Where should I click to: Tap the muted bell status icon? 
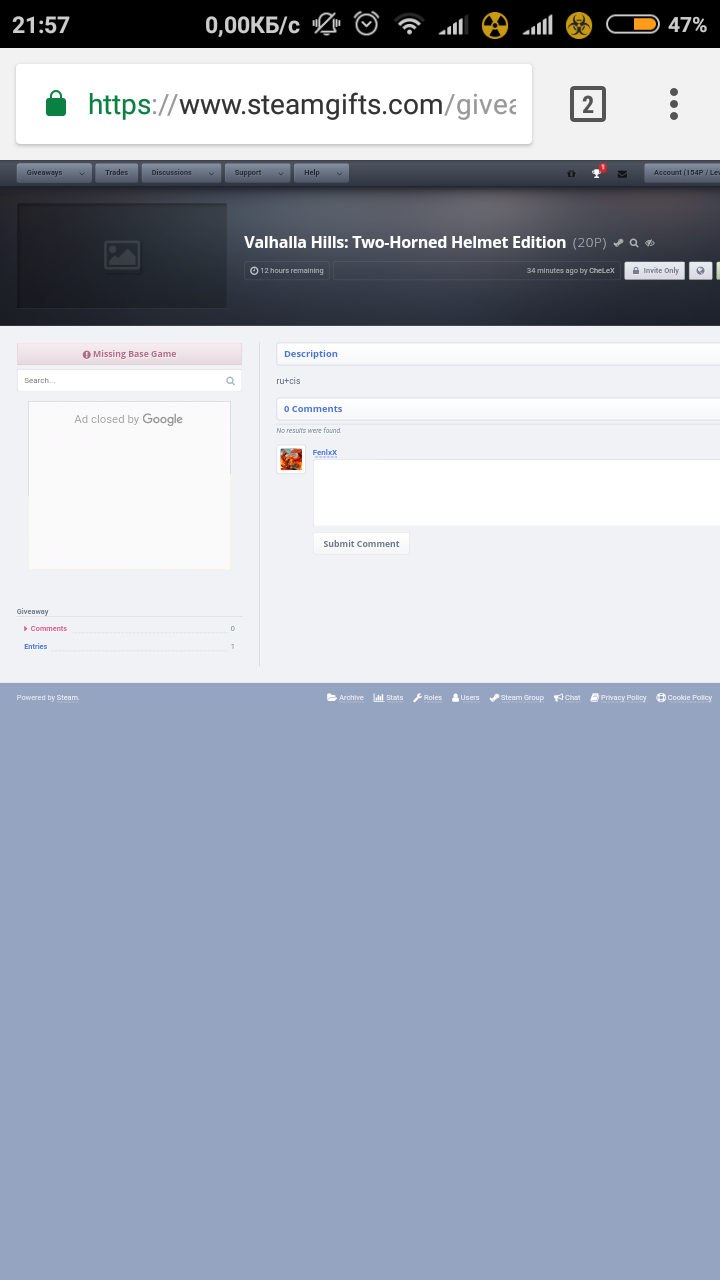(x=326, y=24)
